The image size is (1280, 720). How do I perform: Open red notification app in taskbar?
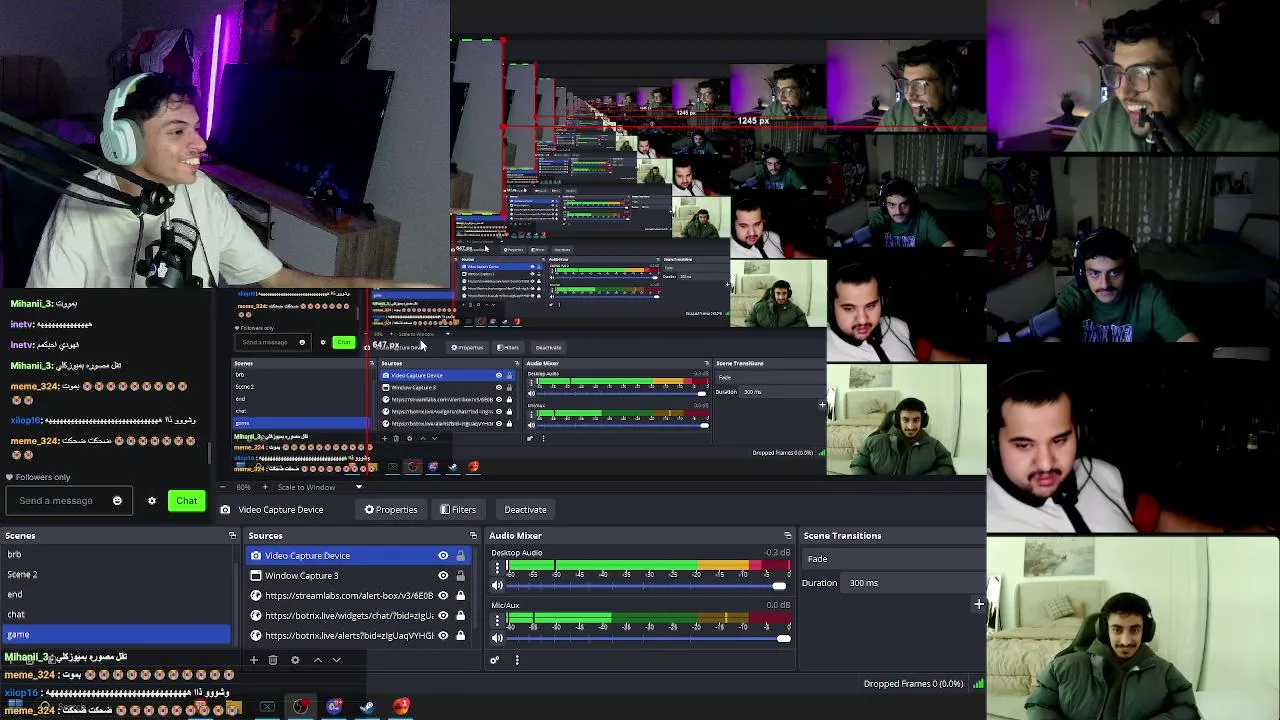point(401,708)
